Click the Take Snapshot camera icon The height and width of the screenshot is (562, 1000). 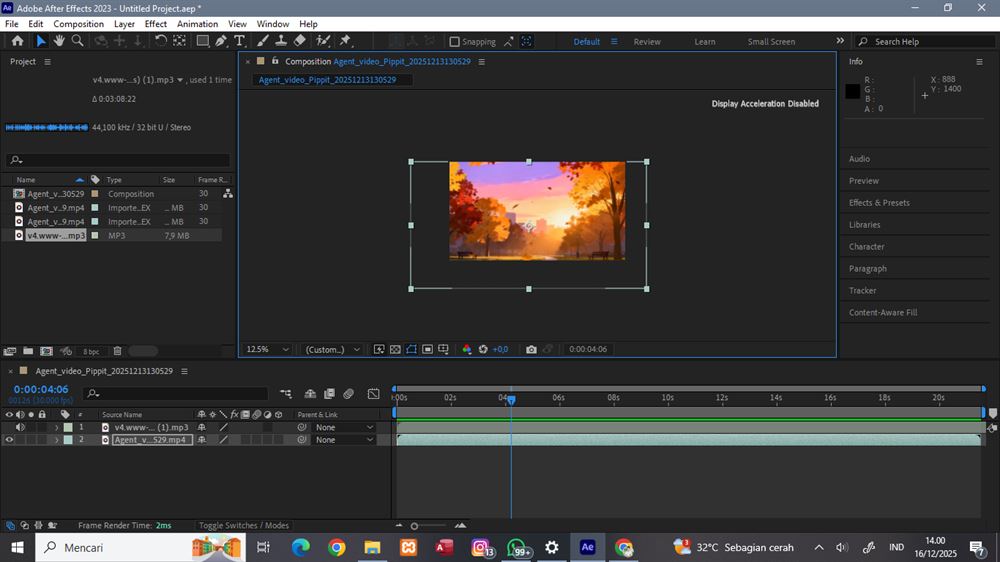[531, 349]
